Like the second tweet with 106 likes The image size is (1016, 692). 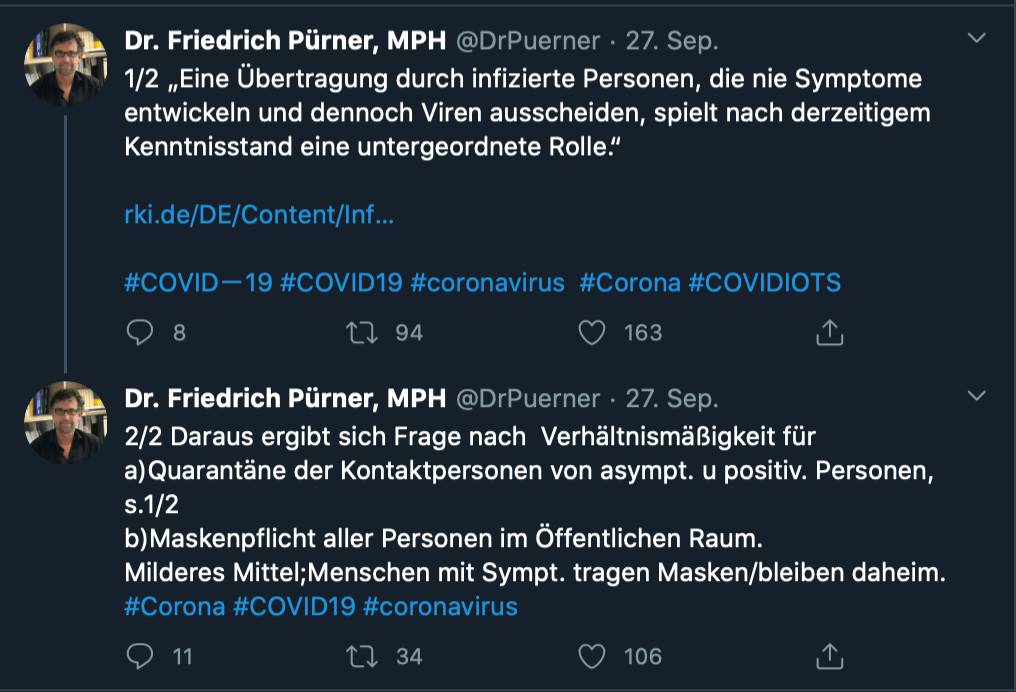click(x=592, y=656)
